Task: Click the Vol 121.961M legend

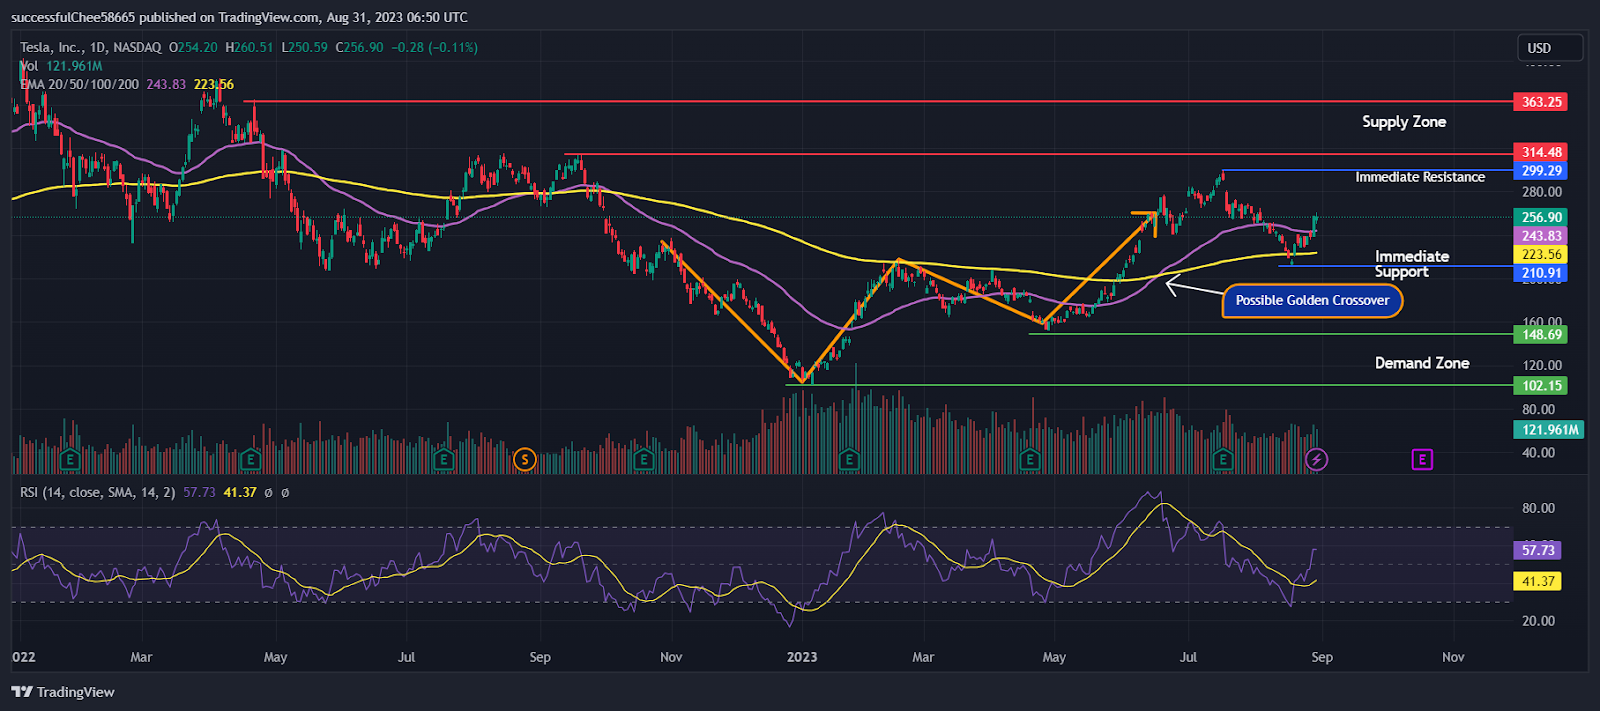Action: point(61,66)
